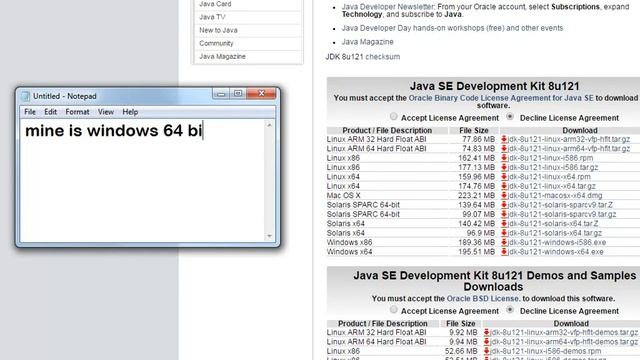Click download arrow icon for jdk-8u121-linux-arm64-vfp-hflt.tar.gz
Image resolution: width=640 pixels, height=360 pixels.
click(x=504, y=149)
